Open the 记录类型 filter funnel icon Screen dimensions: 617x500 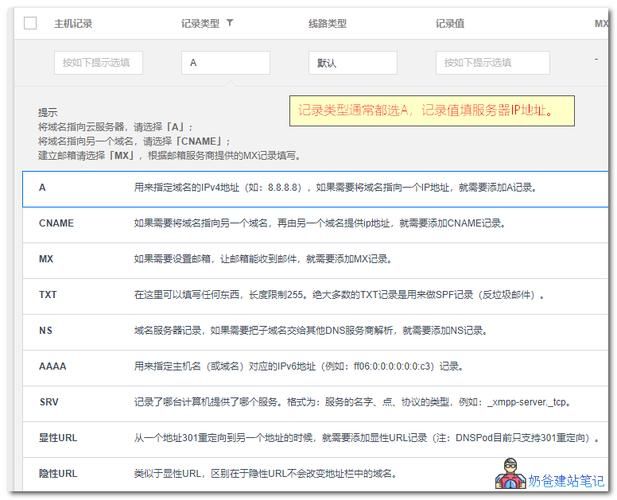coord(230,23)
